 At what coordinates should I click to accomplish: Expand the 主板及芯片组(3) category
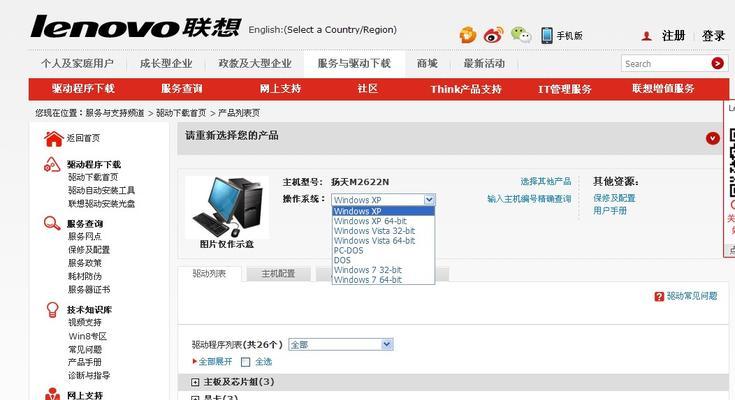tap(195, 382)
